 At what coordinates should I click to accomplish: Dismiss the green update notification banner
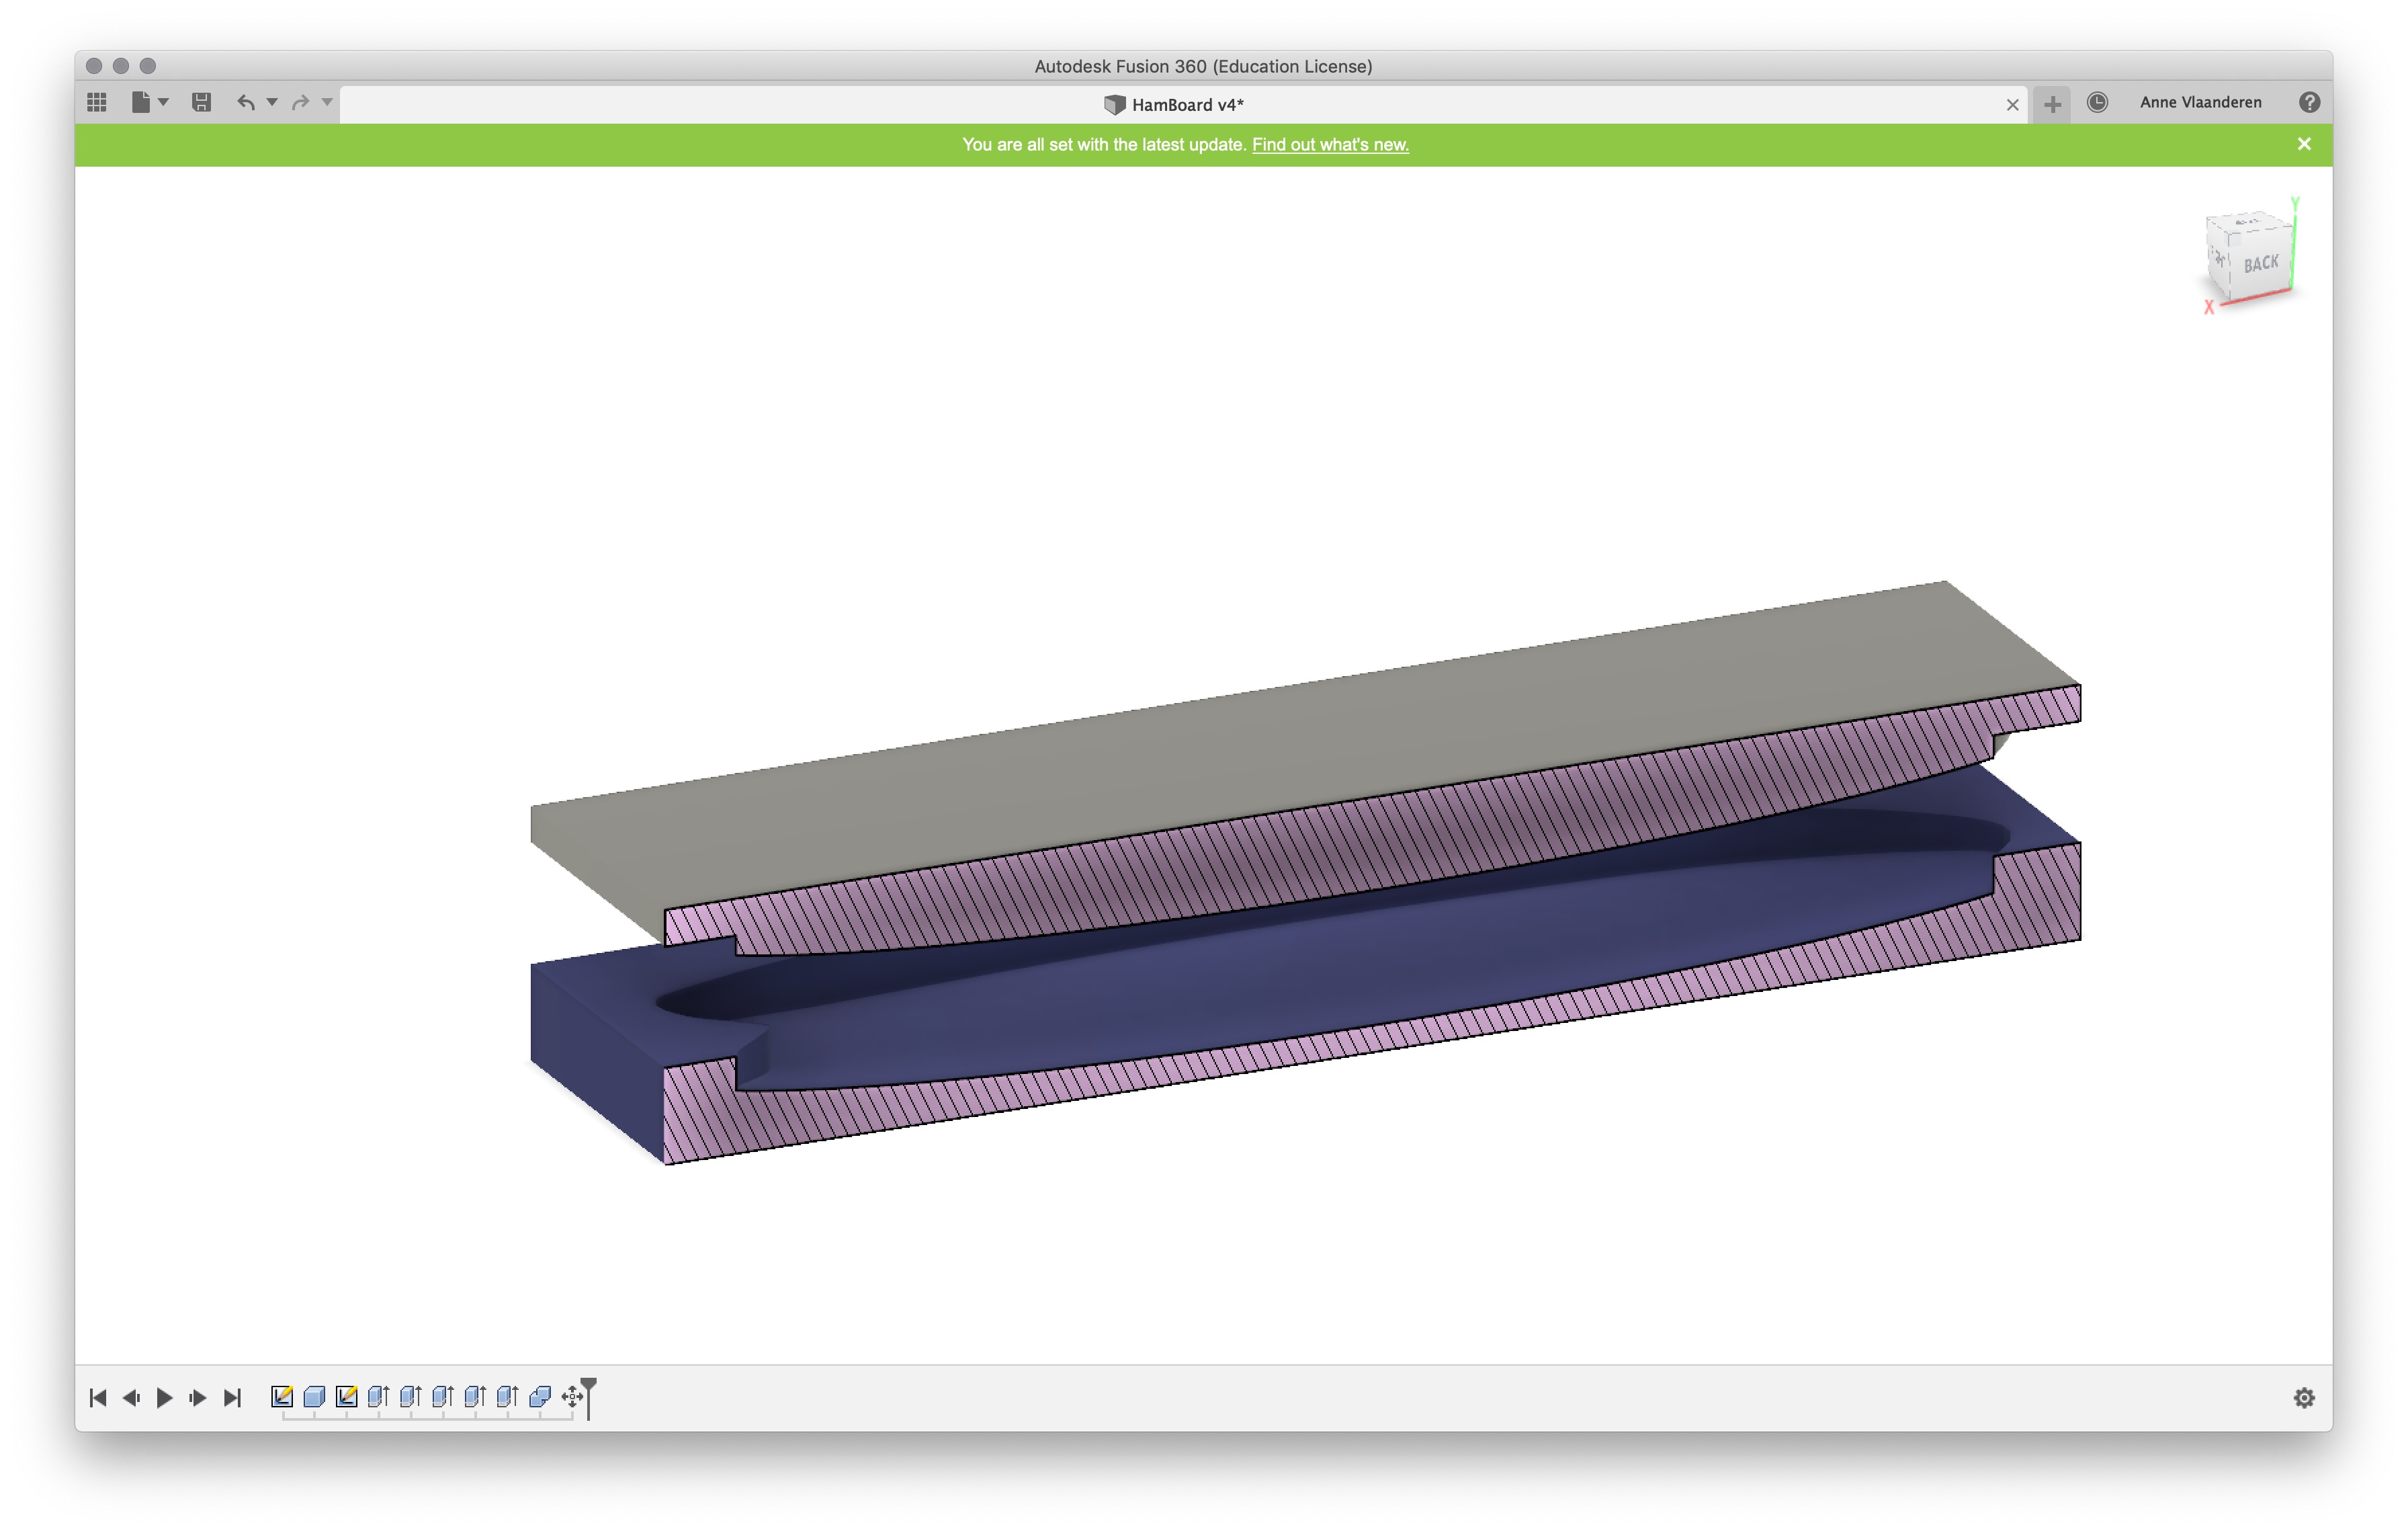(x=2304, y=144)
